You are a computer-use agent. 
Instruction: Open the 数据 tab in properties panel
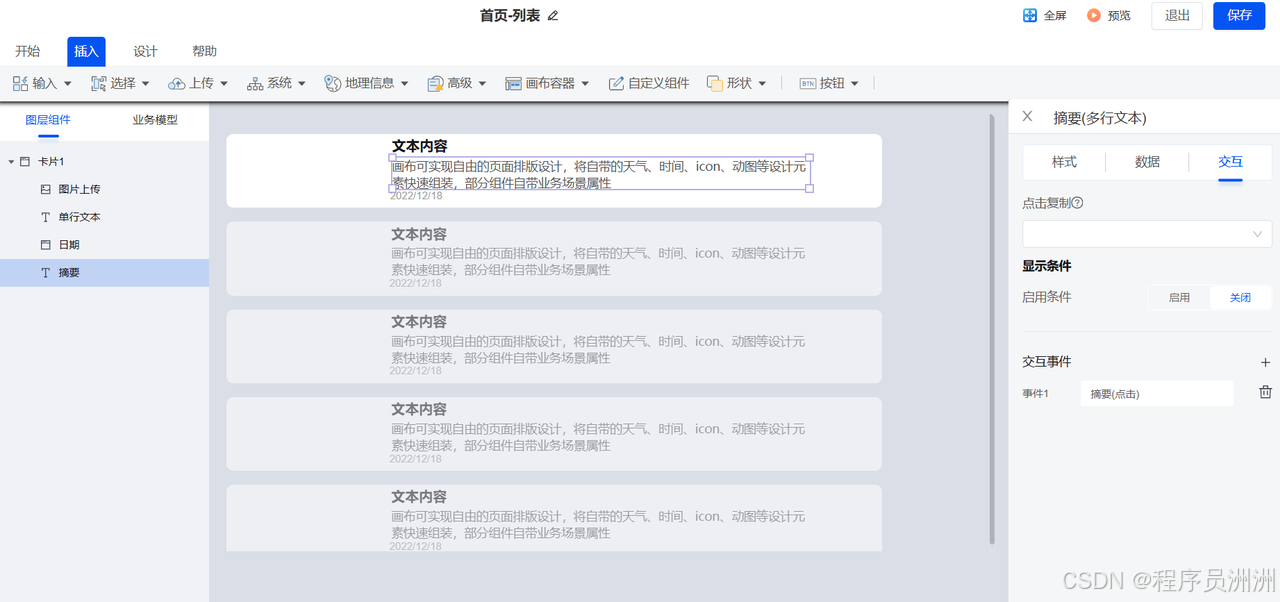pos(1147,161)
